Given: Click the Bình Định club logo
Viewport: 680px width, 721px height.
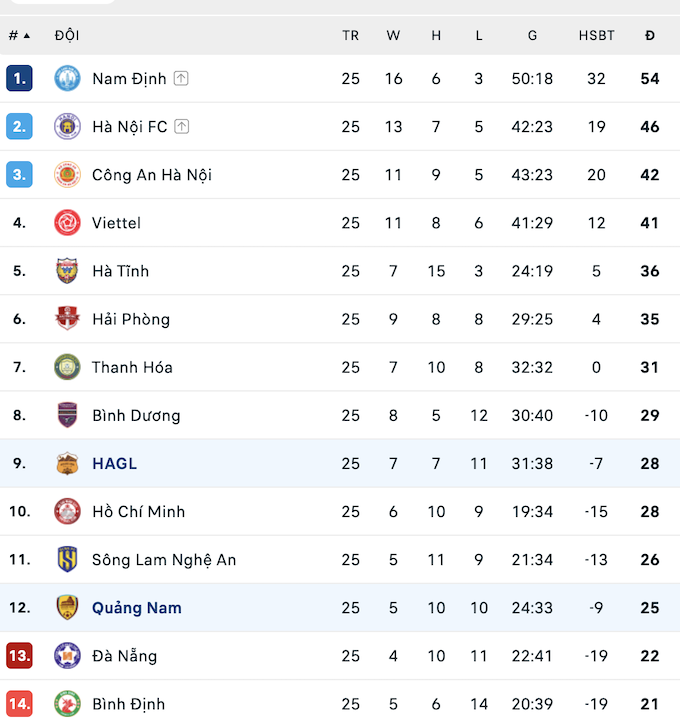Looking at the screenshot, I should click(67, 704).
